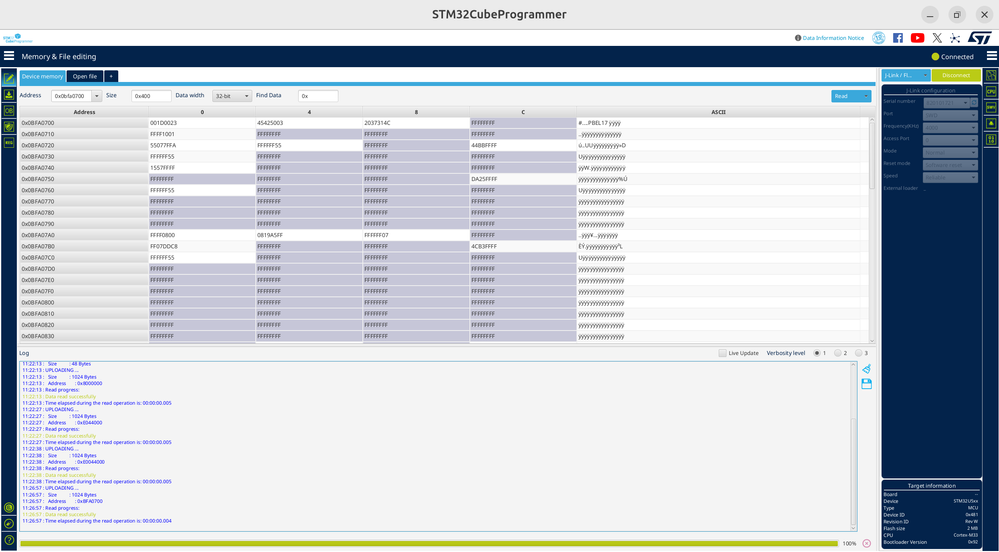The image size is (999, 552).
Task: Click the YouTube icon
Action: pos(917,38)
